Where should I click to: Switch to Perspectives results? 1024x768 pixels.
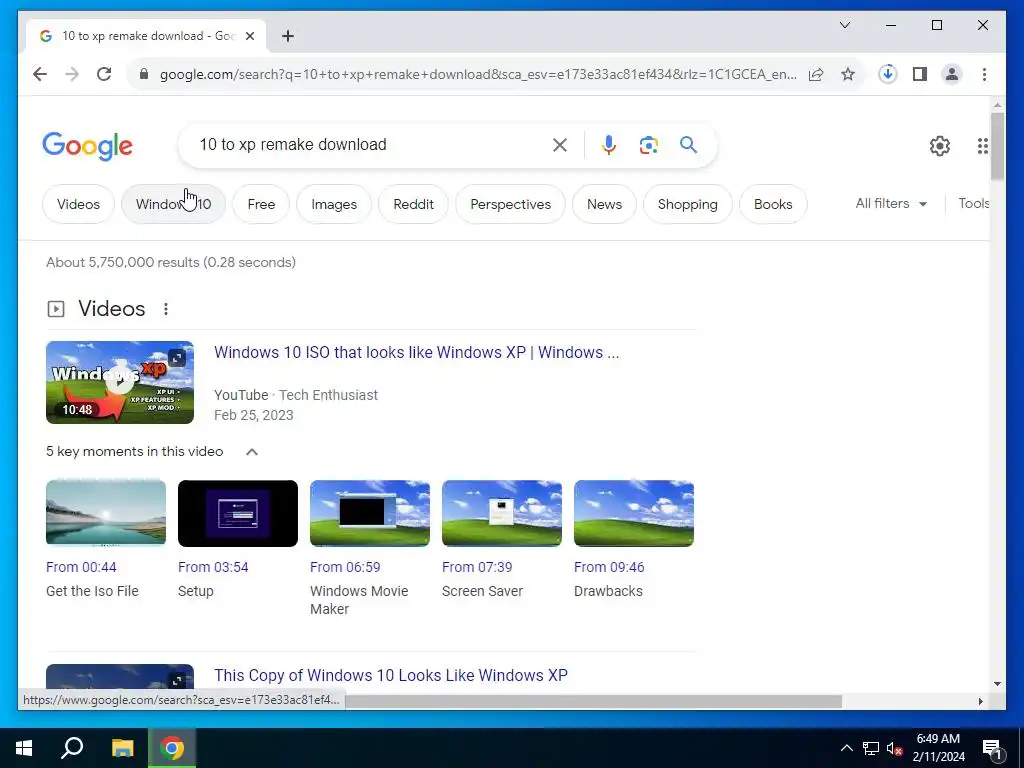[511, 204]
